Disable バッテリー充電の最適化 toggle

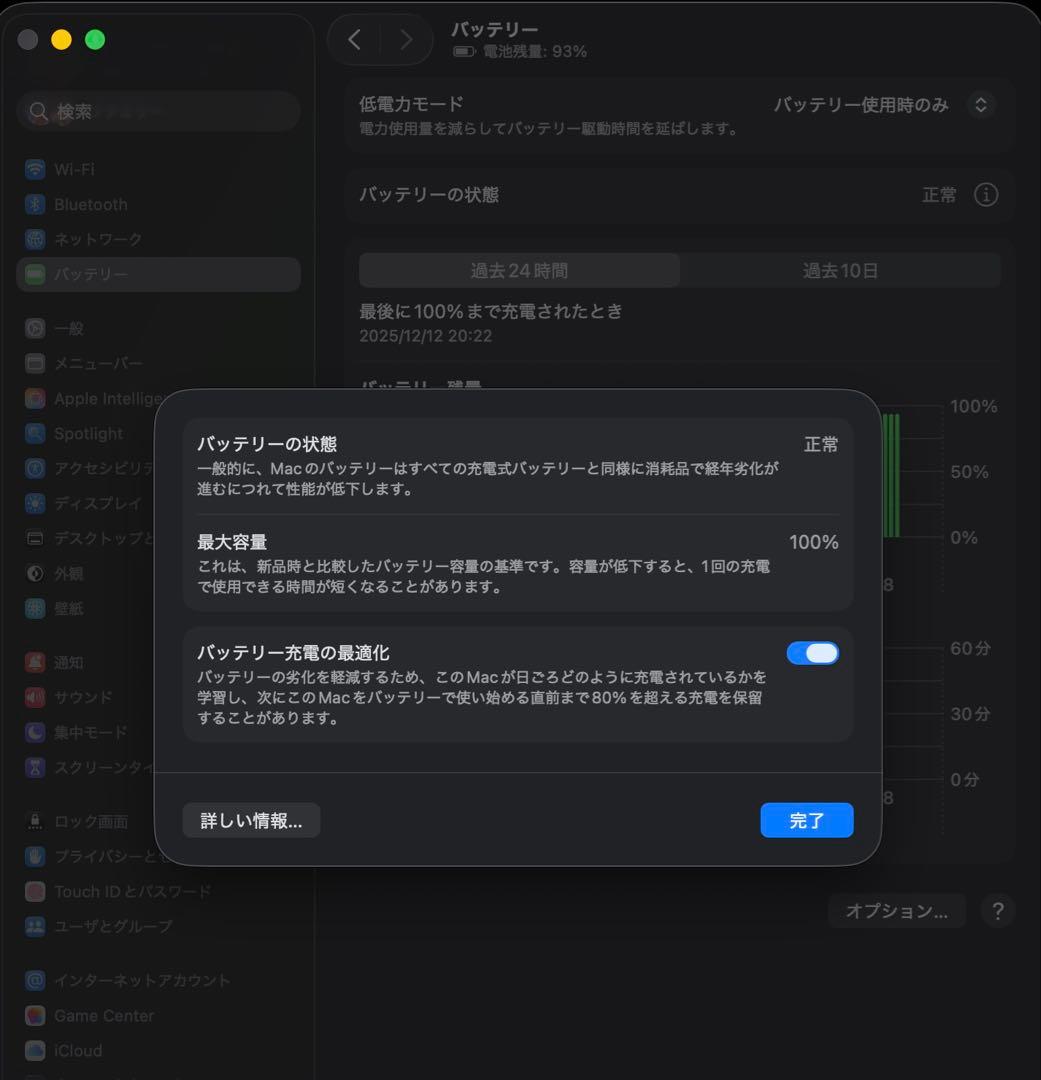[x=813, y=652]
